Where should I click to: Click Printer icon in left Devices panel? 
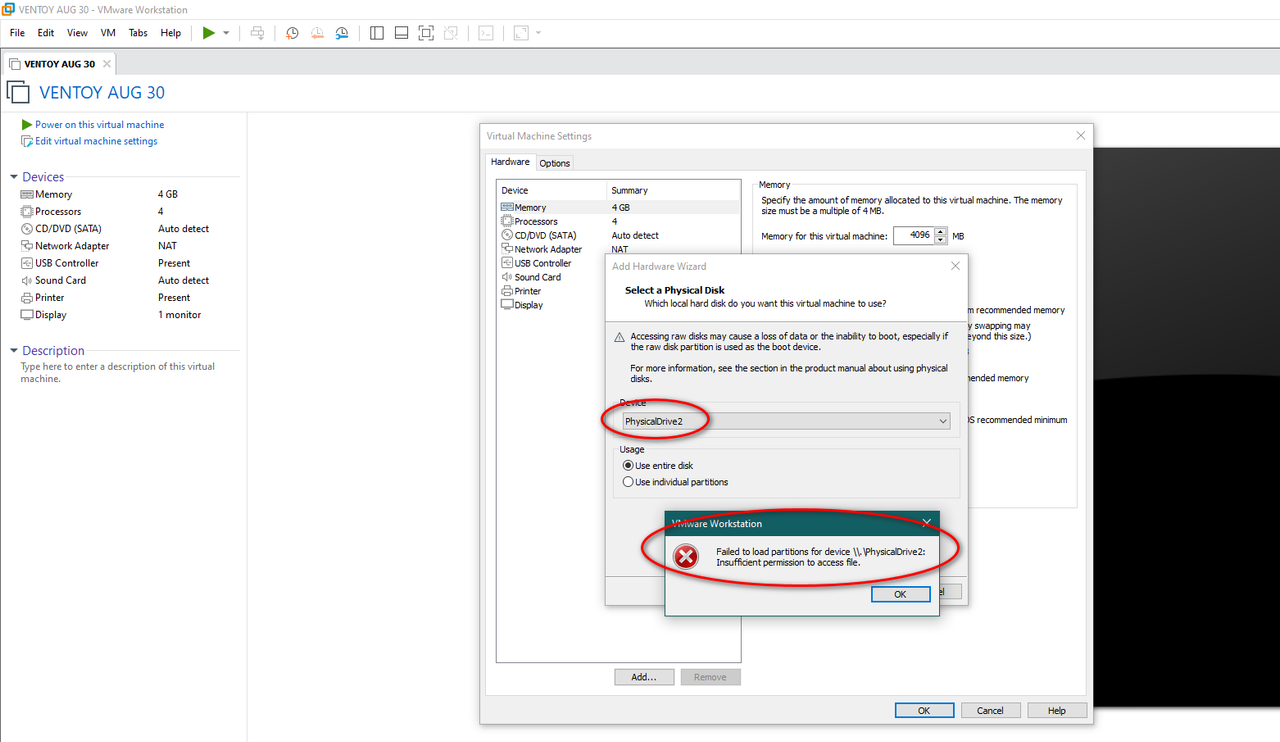[x=27, y=298]
